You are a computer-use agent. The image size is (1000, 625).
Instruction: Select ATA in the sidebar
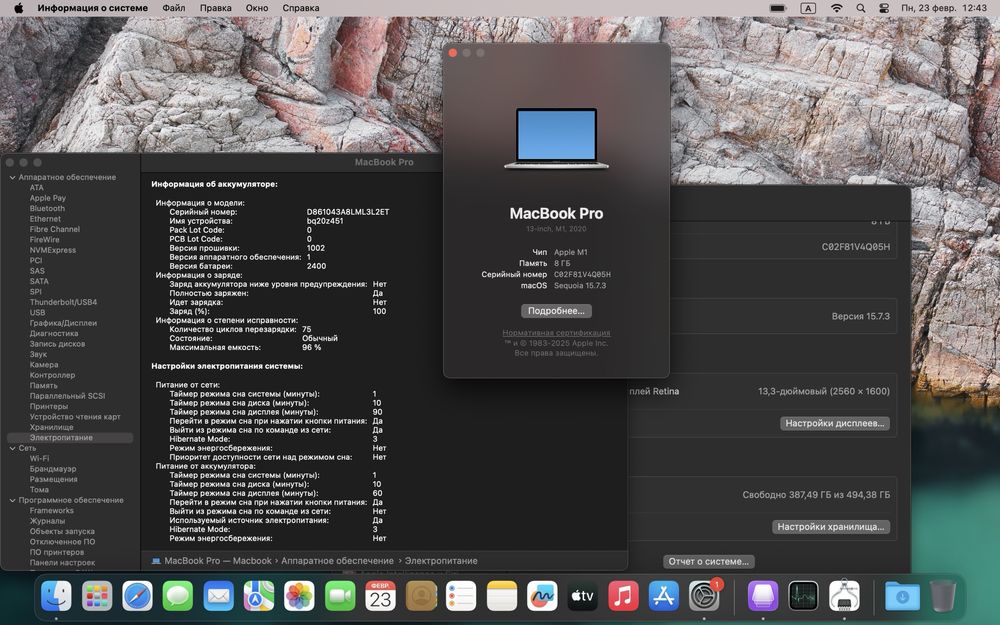(36, 188)
